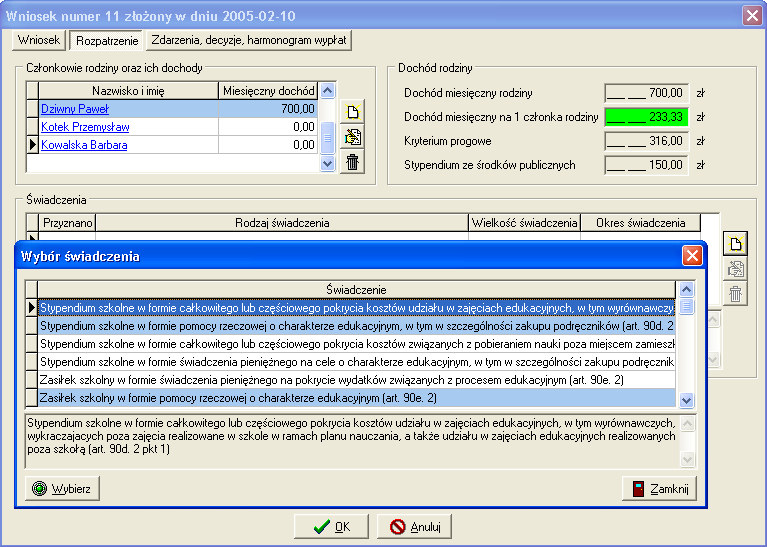Image resolution: width=767 pixels, height=547 pixels.
Task: Edit selected family member icon
Action: coord(352,137)
